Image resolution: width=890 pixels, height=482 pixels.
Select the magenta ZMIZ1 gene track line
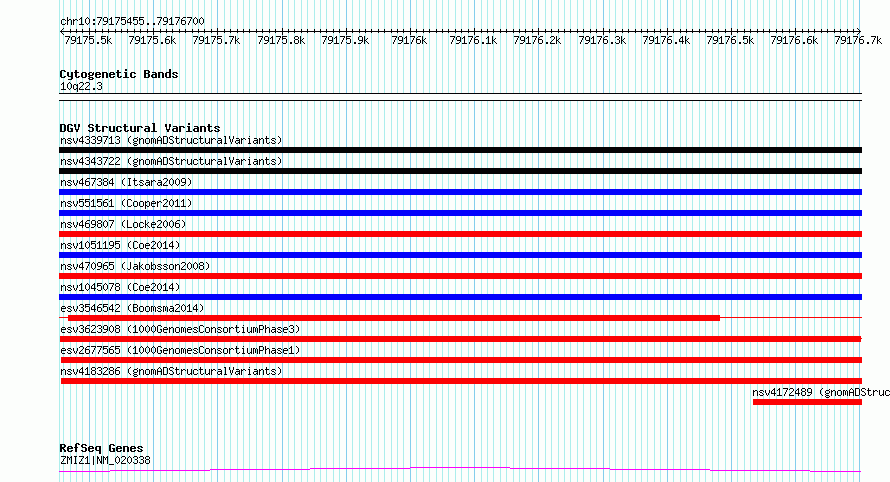[x=460, y=470]
